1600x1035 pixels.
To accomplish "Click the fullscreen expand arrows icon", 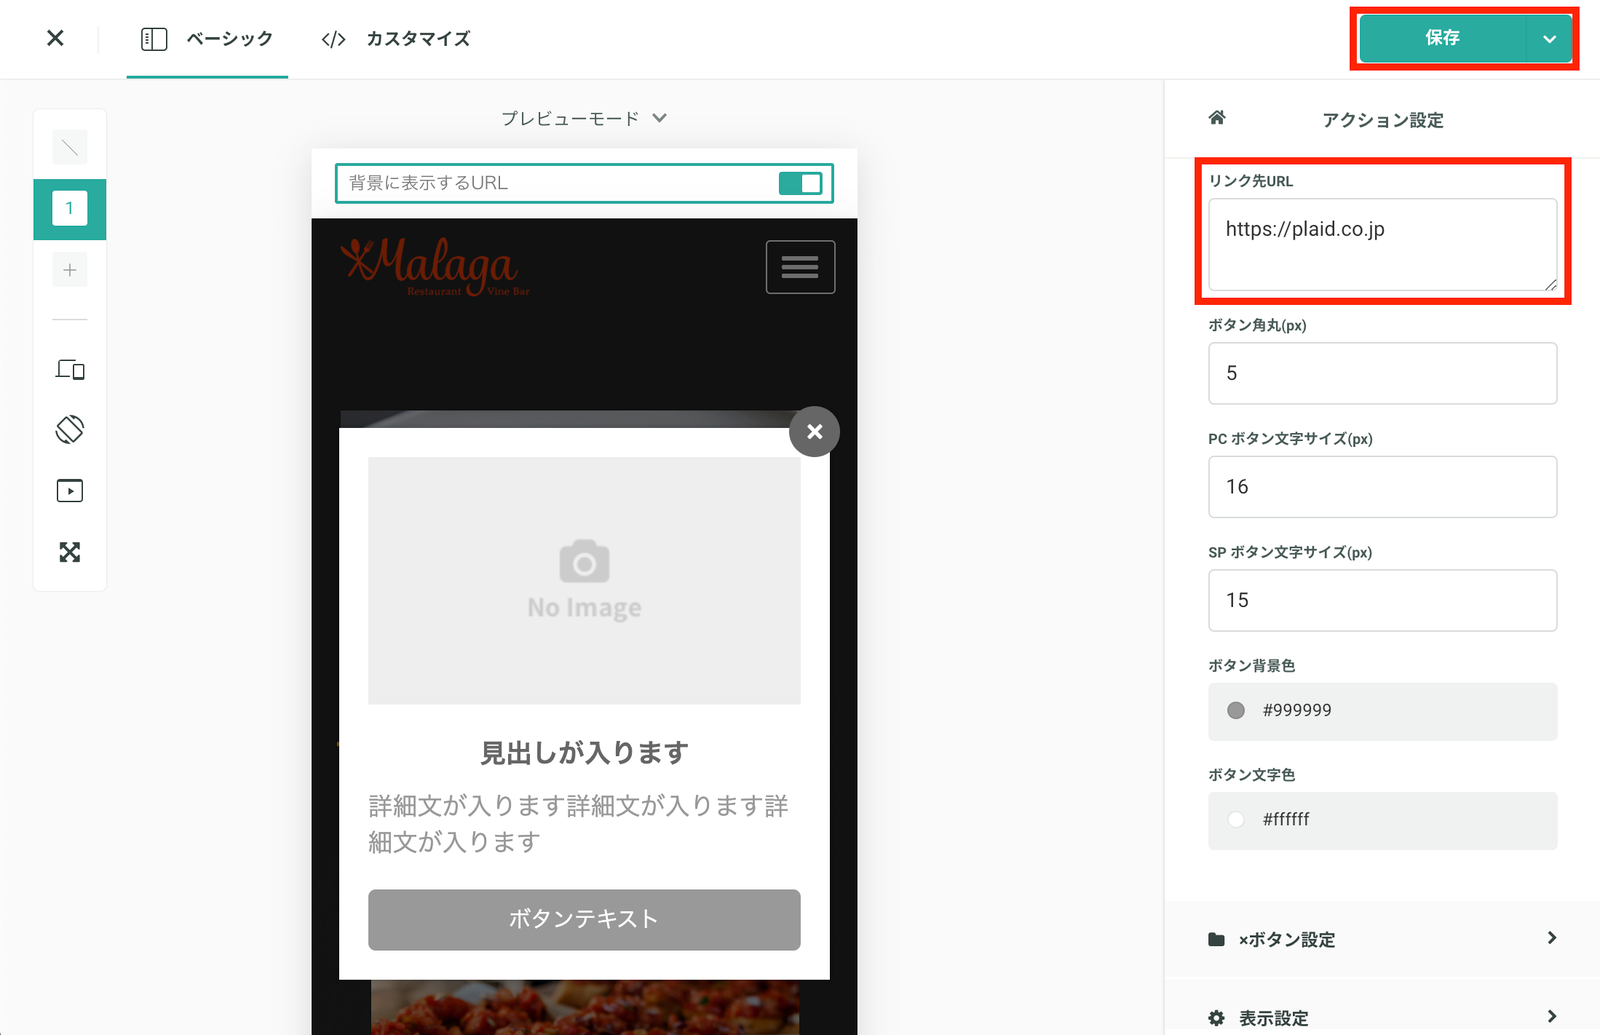I will (70, 552).
